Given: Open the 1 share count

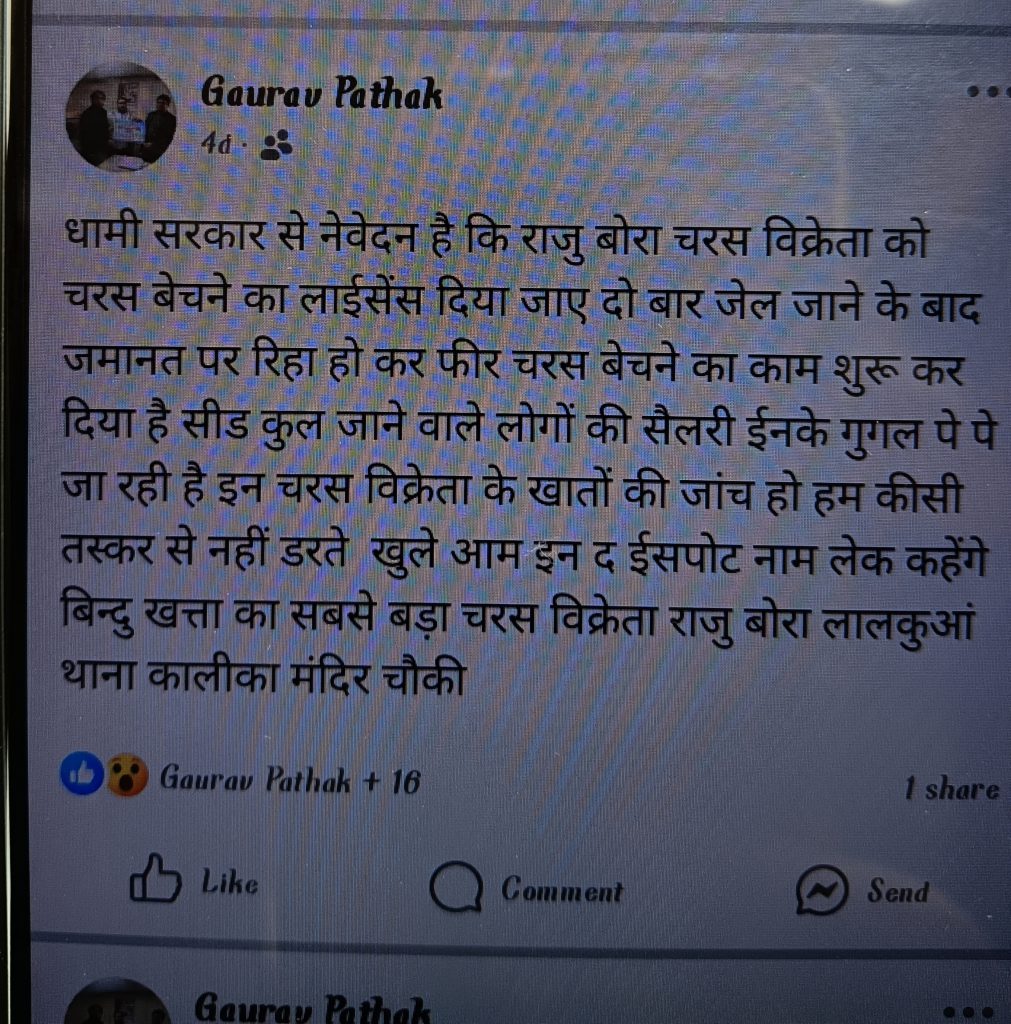Looking at the screenshot, I should click(x=952, y=788).
